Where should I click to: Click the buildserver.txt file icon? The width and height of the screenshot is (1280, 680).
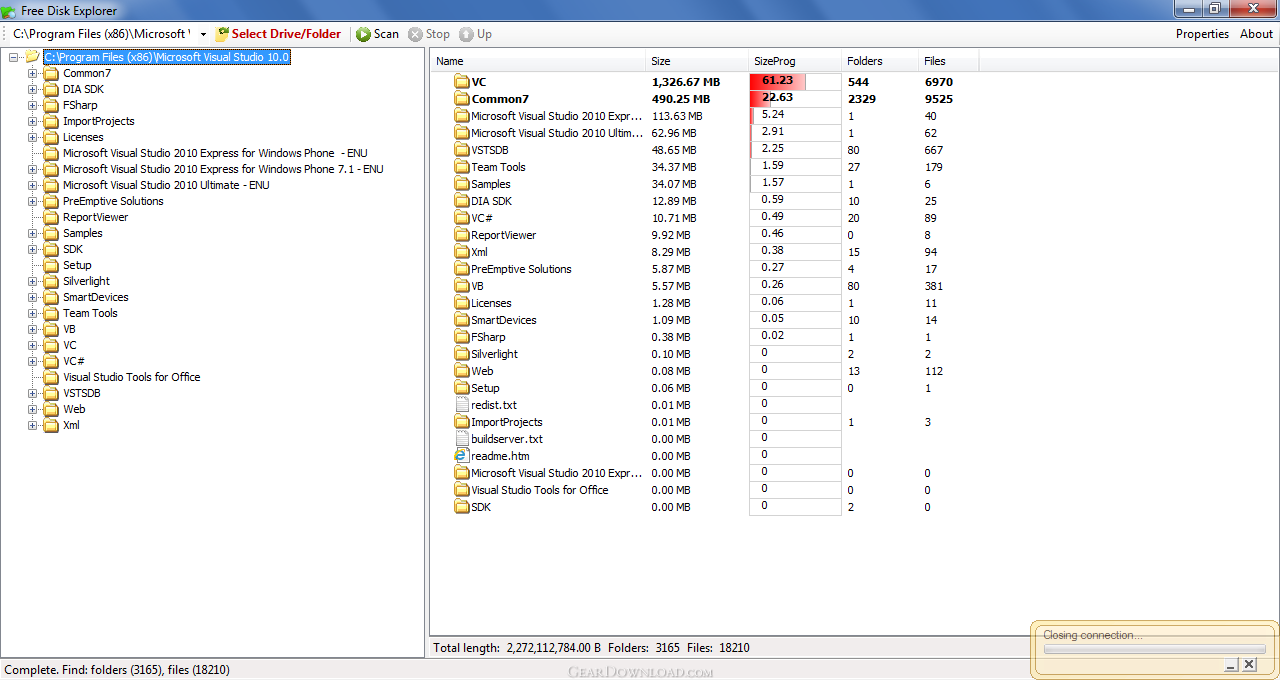[x=461, y=439]
